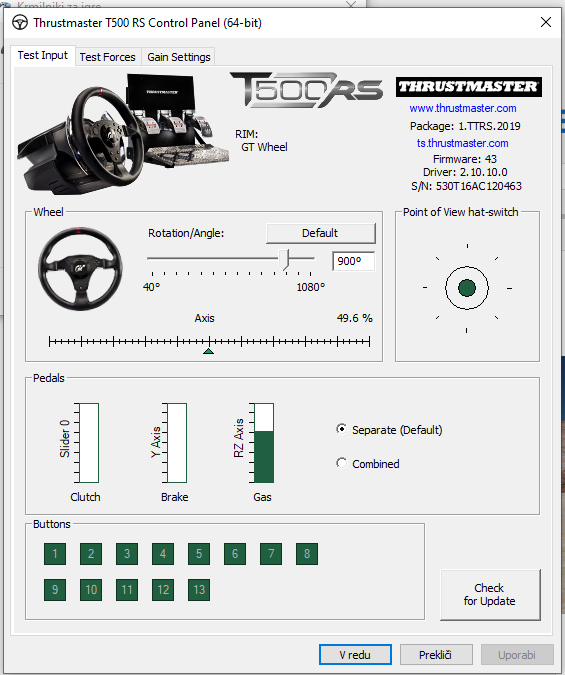This screenshot has width=565, height=675.
Task: Cancel with the Prekliči button
Action: pyautogui.click(x=436, y=654)
